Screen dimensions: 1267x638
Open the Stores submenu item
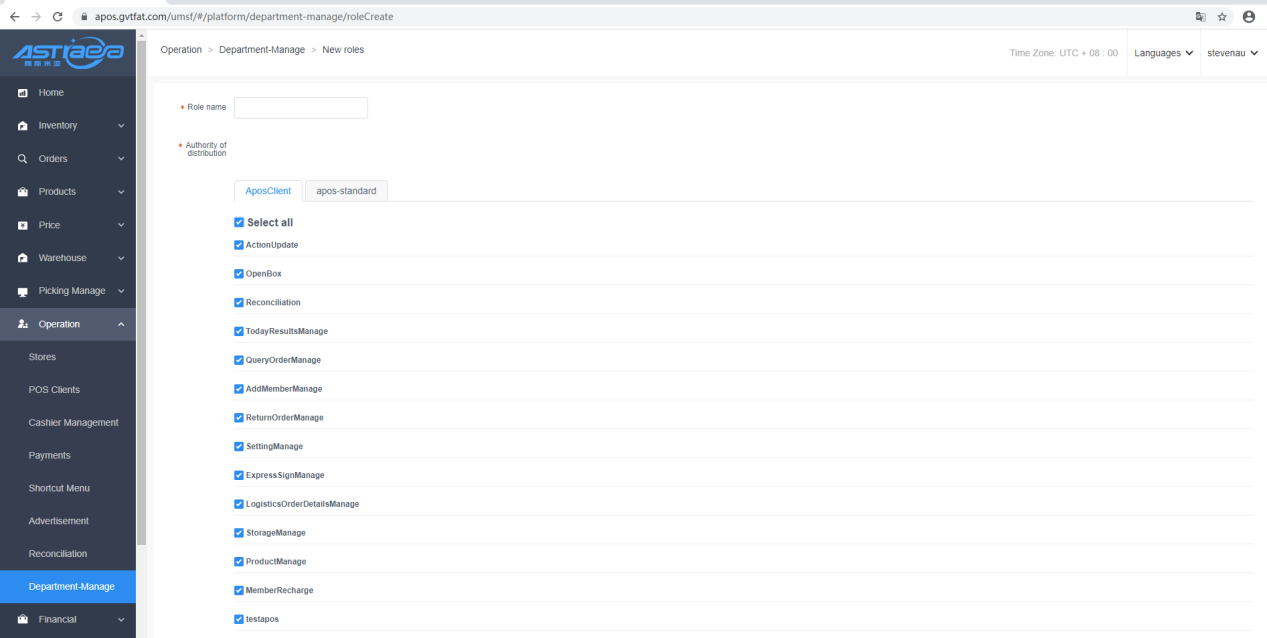pos(42,357)
